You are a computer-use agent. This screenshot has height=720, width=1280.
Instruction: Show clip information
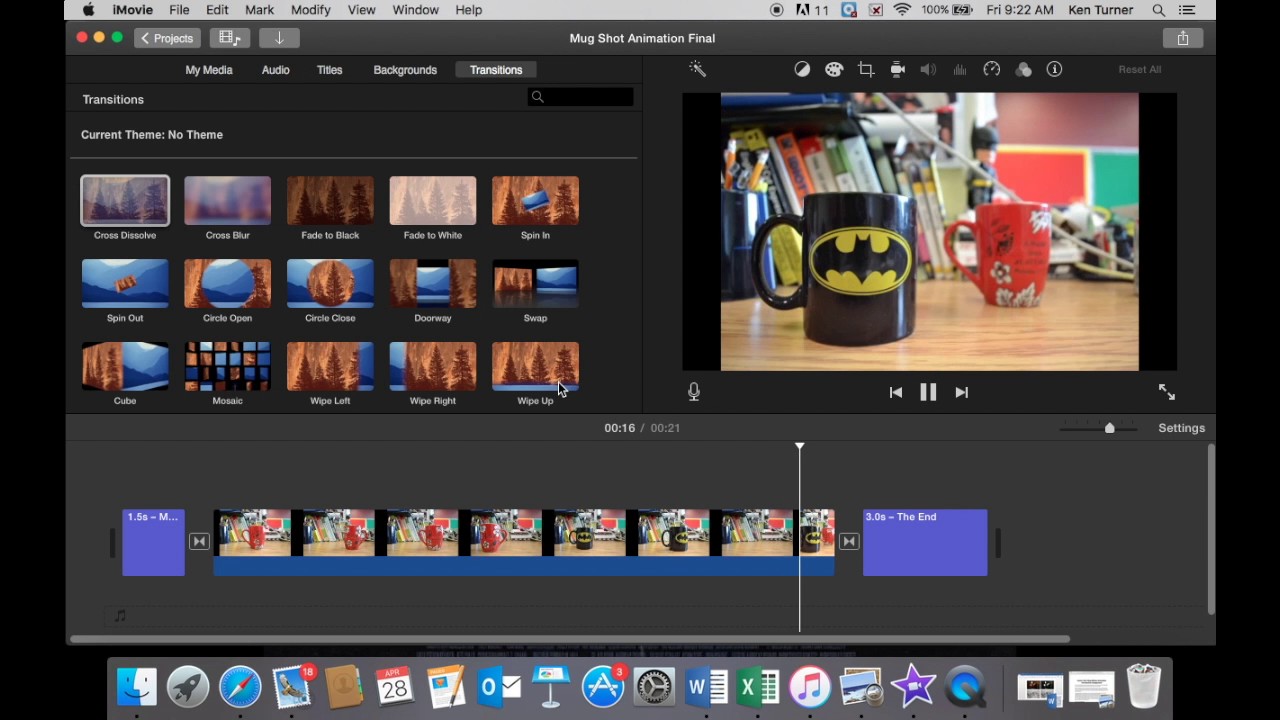pyautogui.click(x=1054, y=69)
